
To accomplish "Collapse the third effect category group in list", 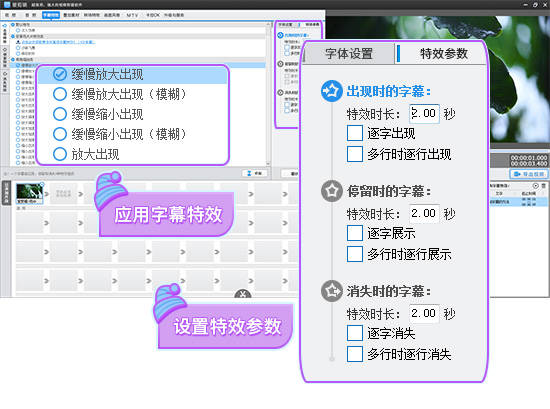I will [13, 60].
